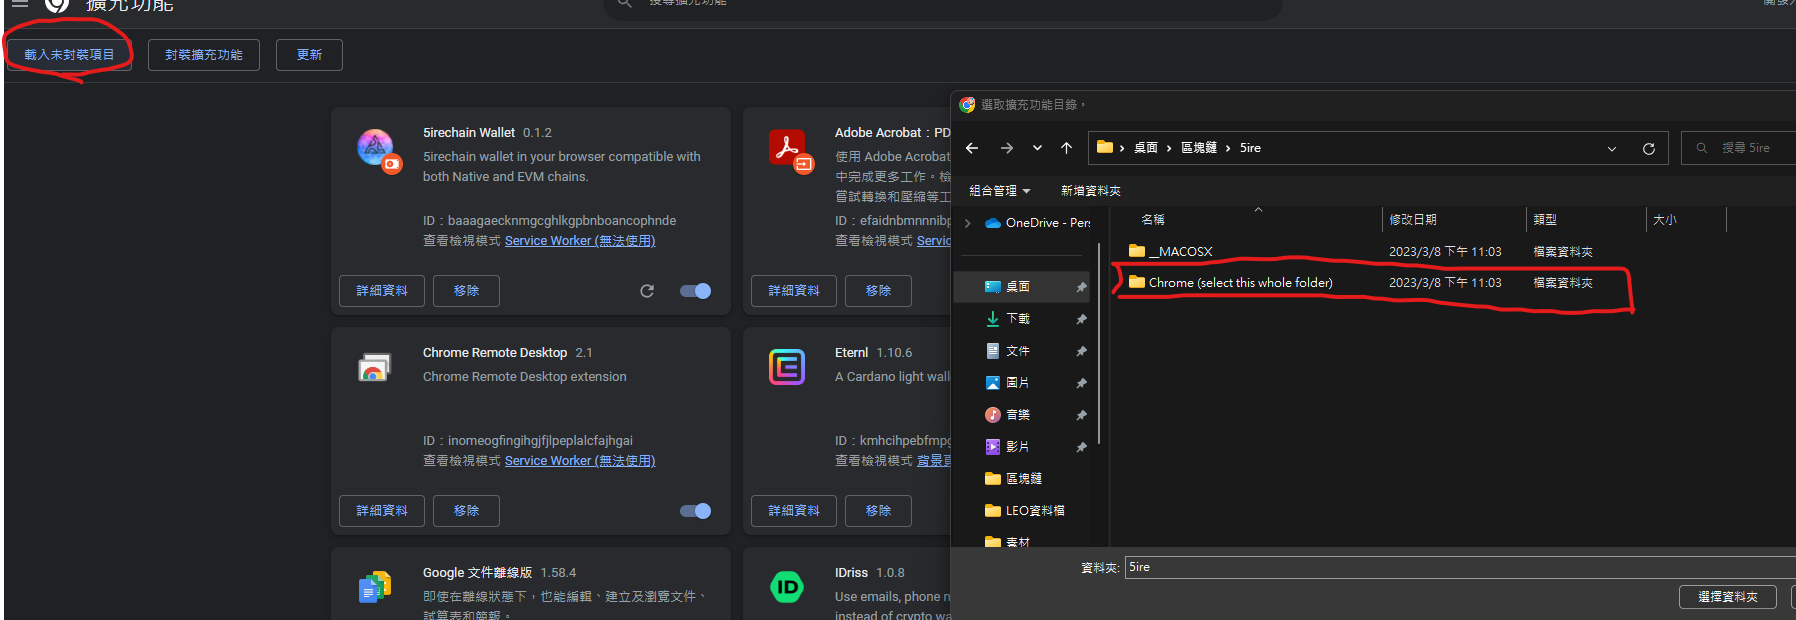
Task: Remove the Eternl extension
Action: [878, 511]
